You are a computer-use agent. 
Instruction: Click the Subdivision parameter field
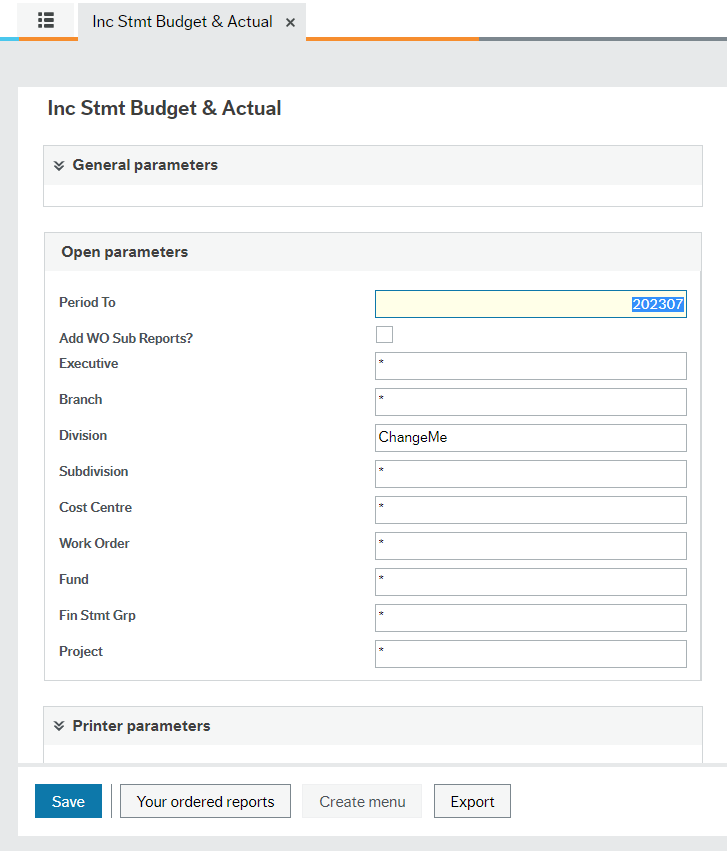click(x=530, y=473)
